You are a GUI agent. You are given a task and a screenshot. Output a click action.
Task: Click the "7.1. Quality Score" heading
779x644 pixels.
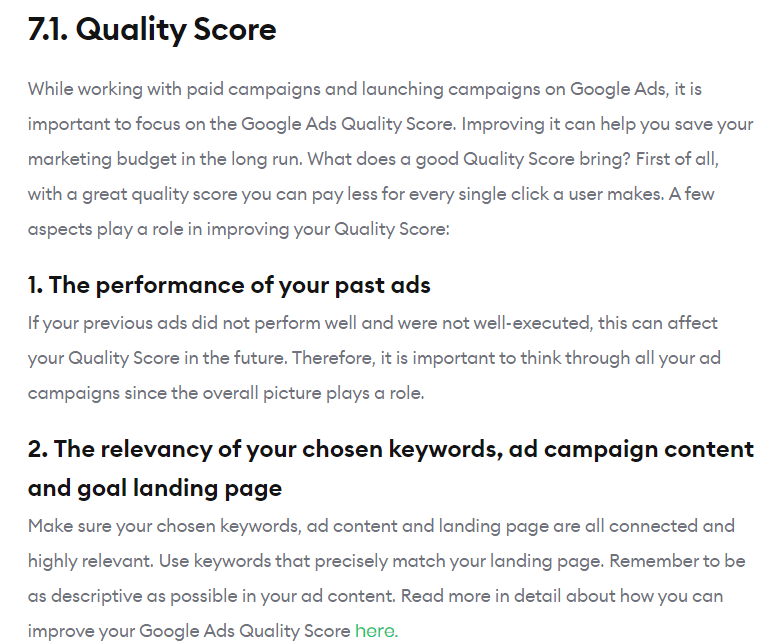click(152, 31)
